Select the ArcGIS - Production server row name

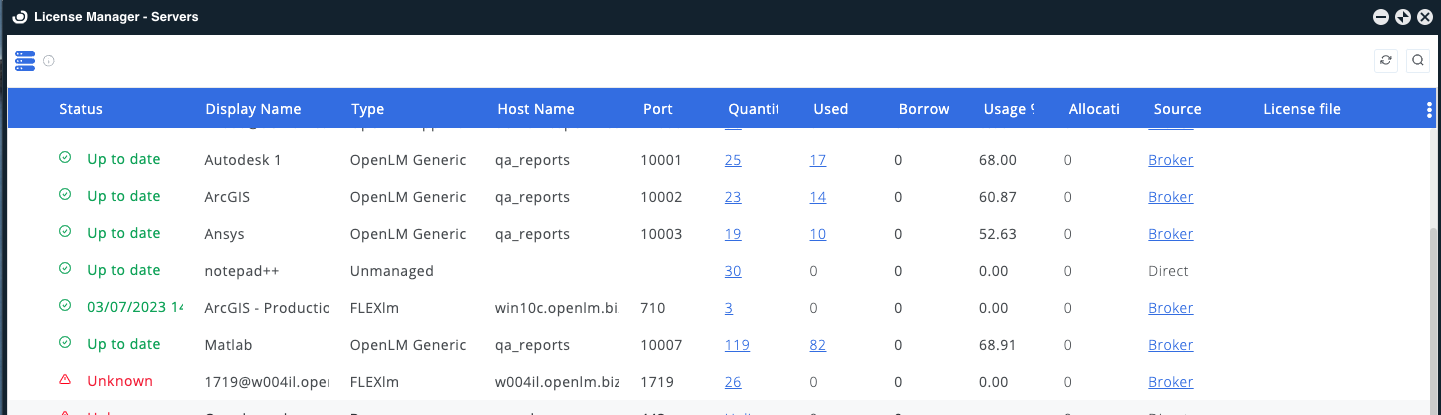266,308
